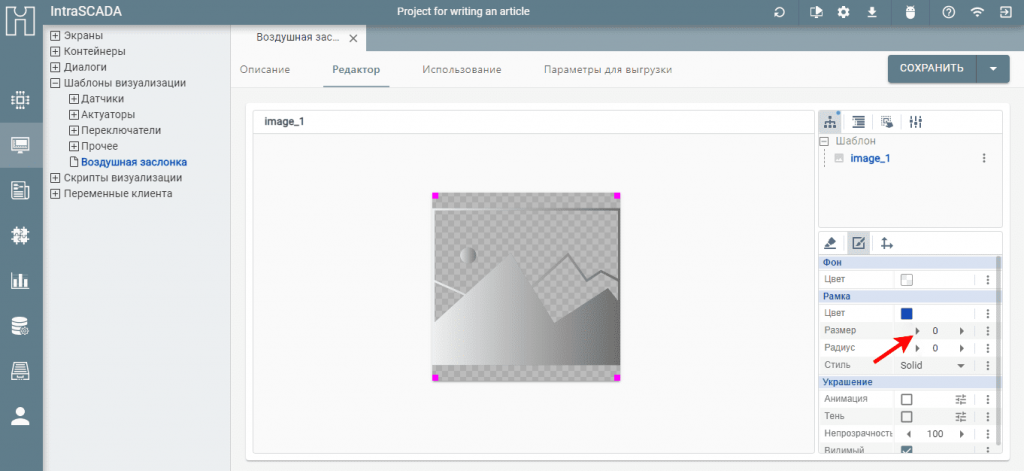Open the edit properties tab icon
The image size is (1024, 471).
[859, 243]
